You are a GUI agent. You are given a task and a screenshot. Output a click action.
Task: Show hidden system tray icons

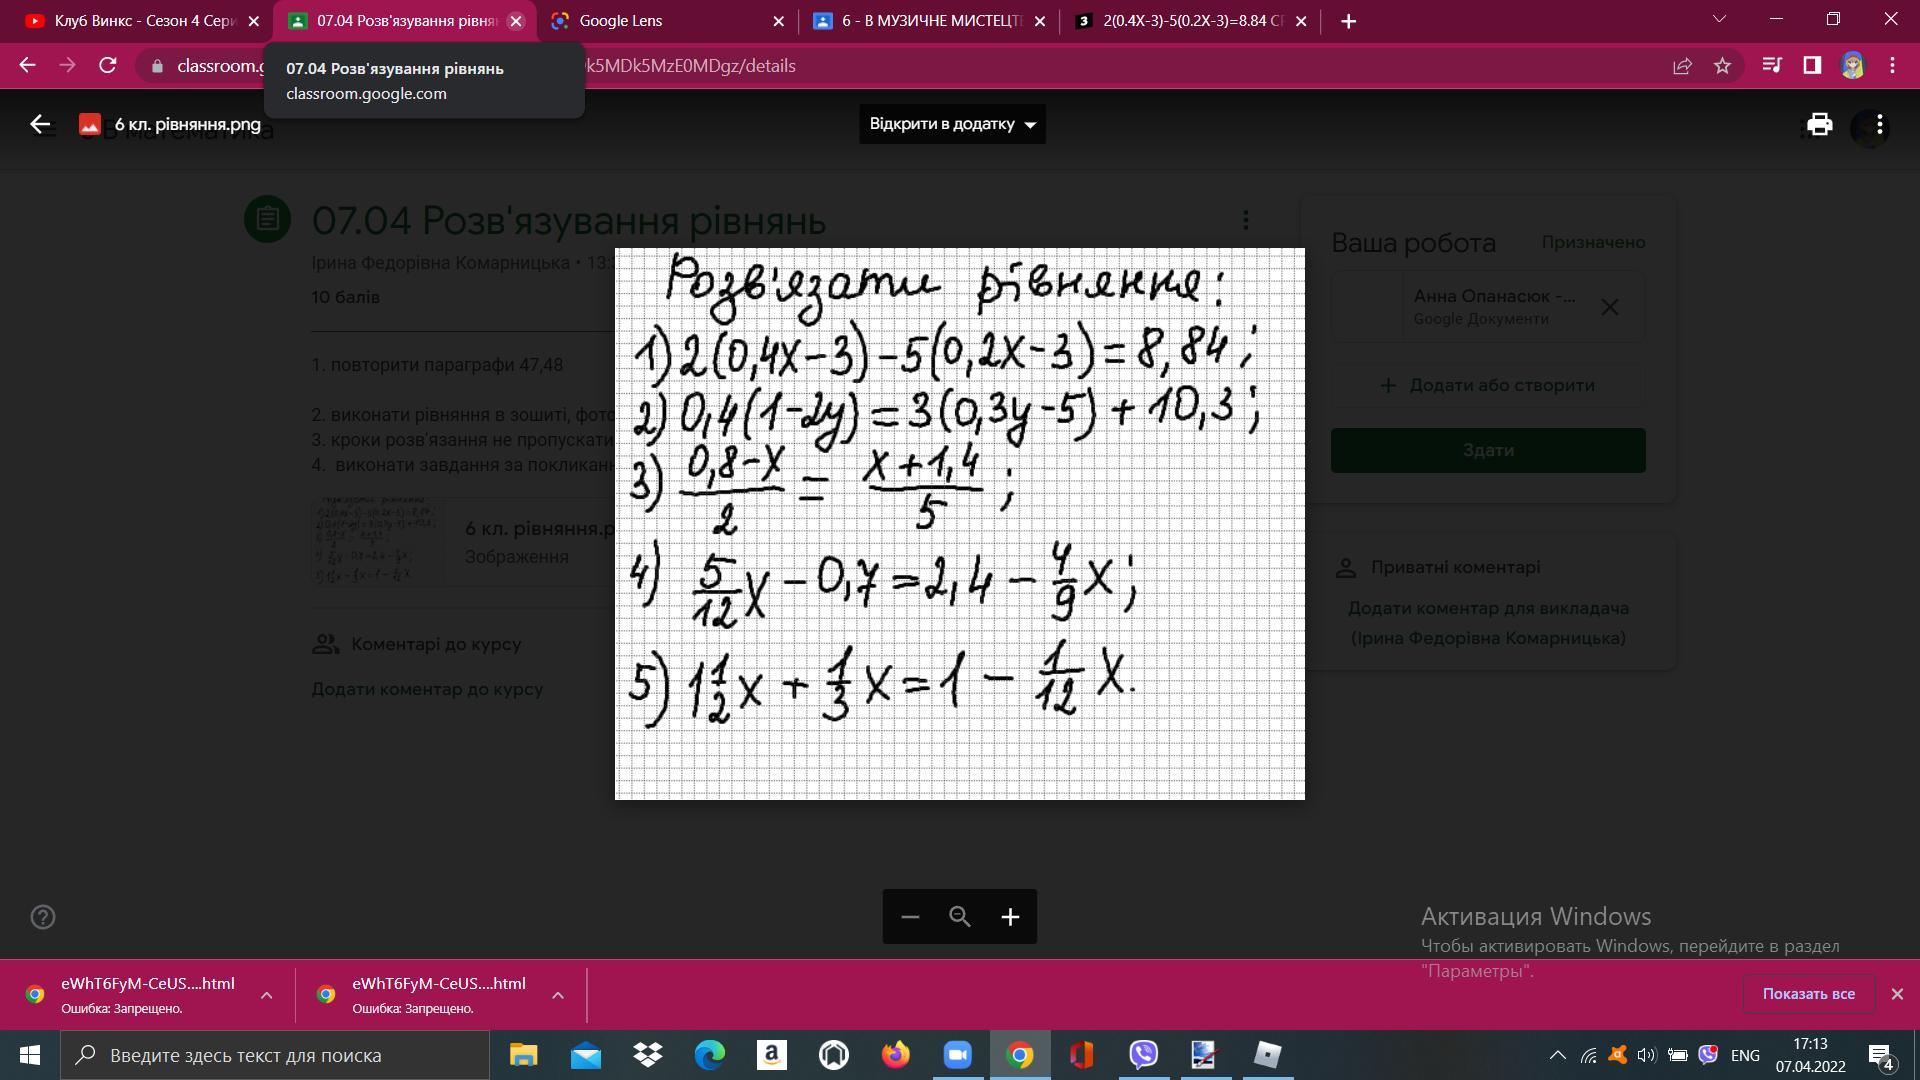point(1557,1055)
